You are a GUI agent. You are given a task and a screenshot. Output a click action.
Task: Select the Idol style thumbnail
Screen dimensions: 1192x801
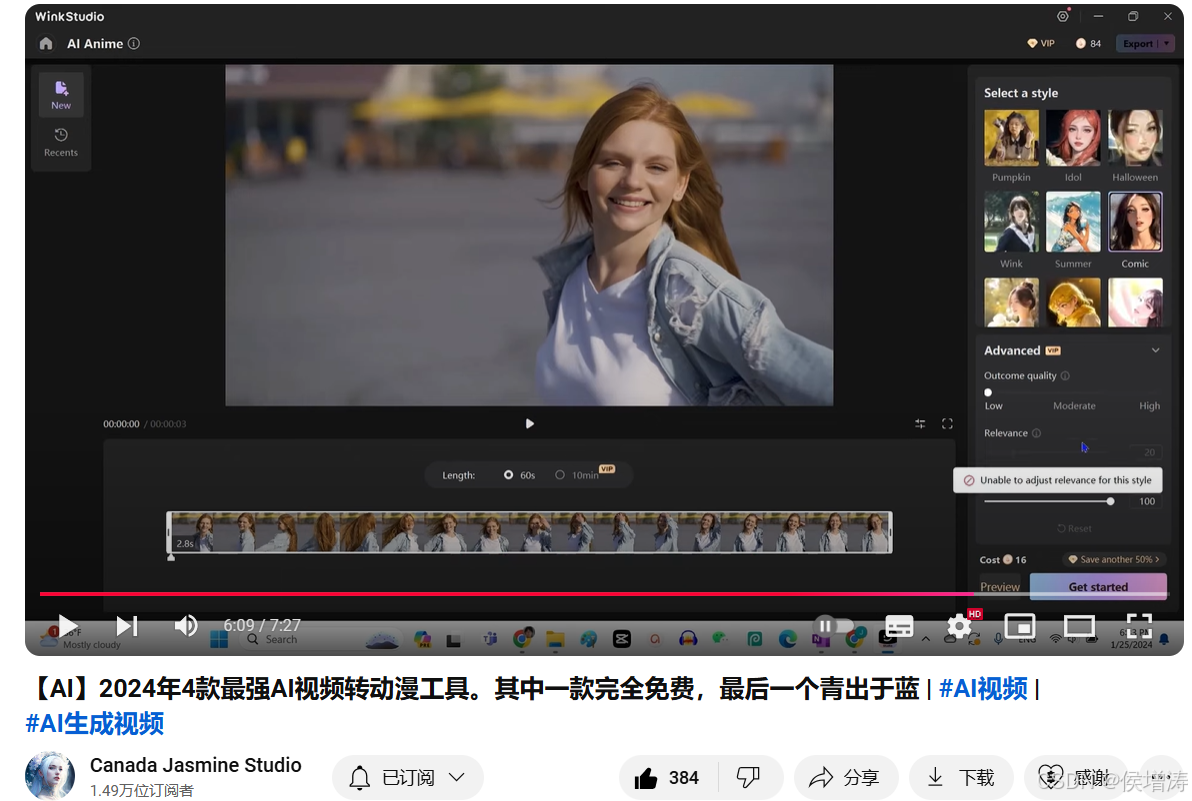click(1073, 138)
